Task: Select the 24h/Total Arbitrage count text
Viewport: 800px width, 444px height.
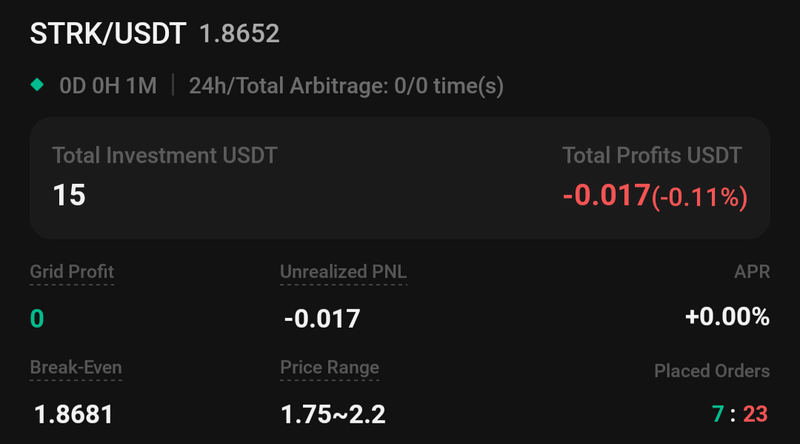Action: 346,86
